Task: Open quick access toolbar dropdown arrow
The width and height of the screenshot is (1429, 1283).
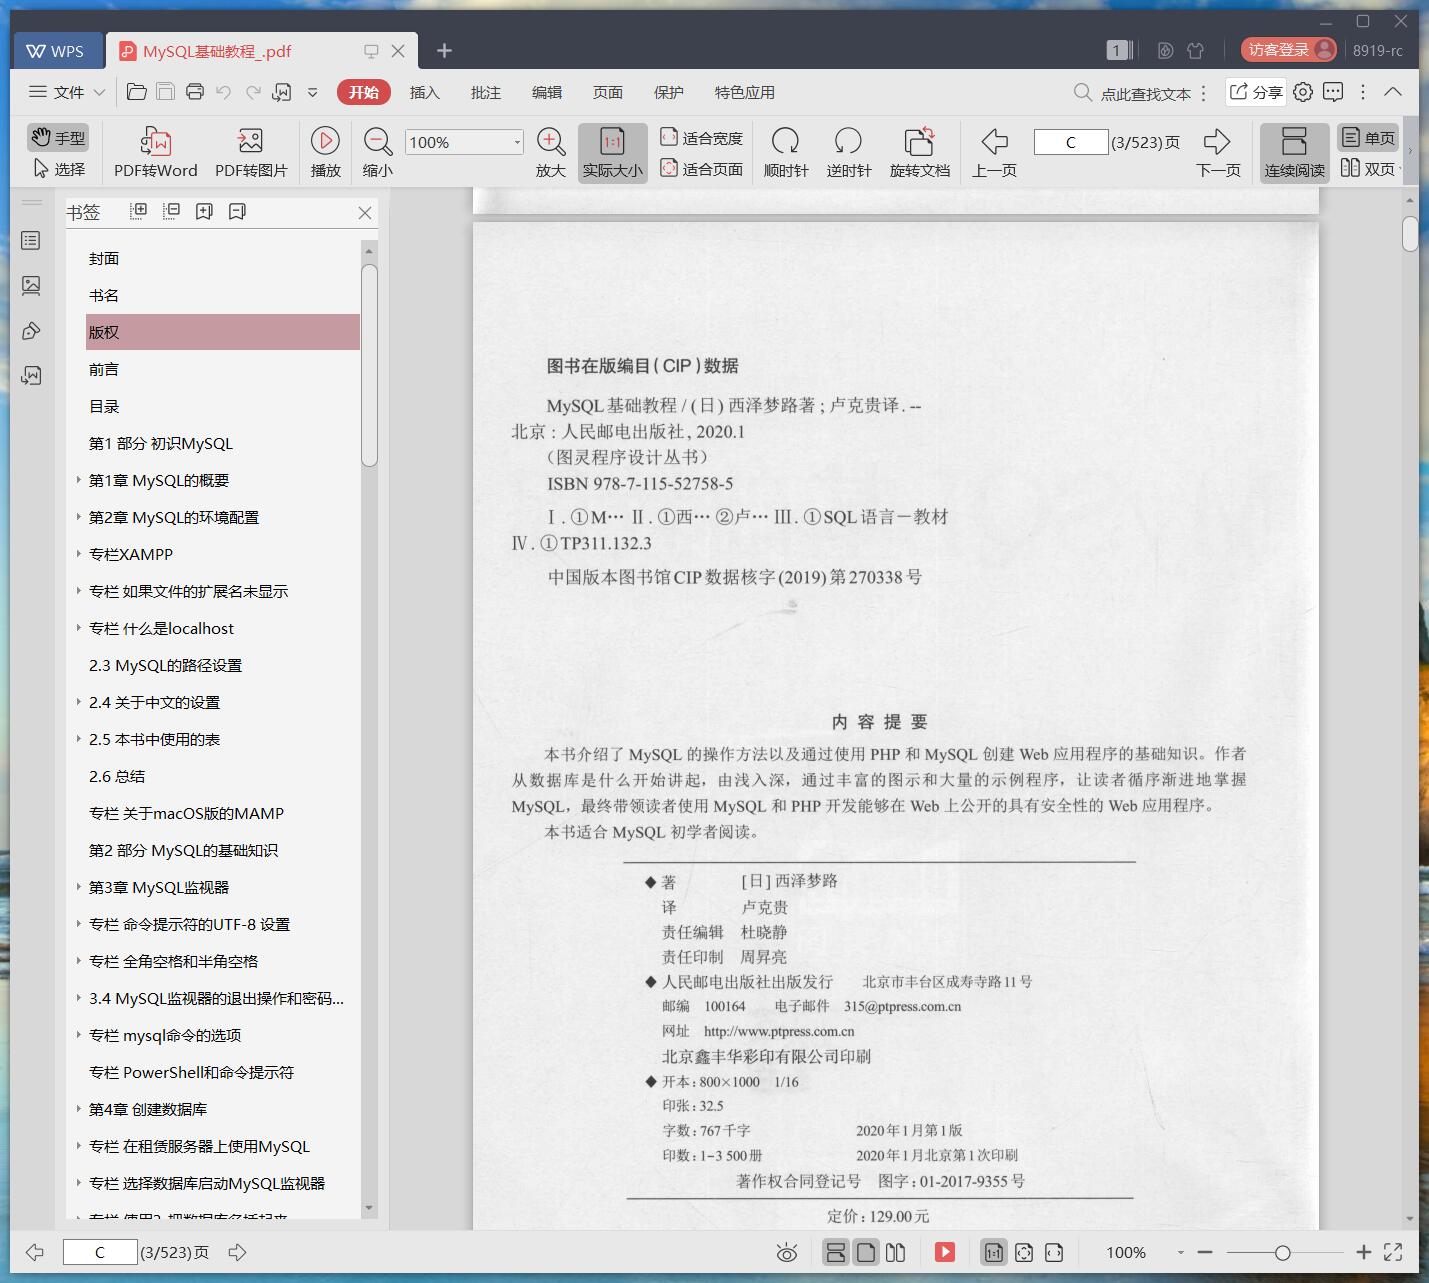Action: coord(312,92)
